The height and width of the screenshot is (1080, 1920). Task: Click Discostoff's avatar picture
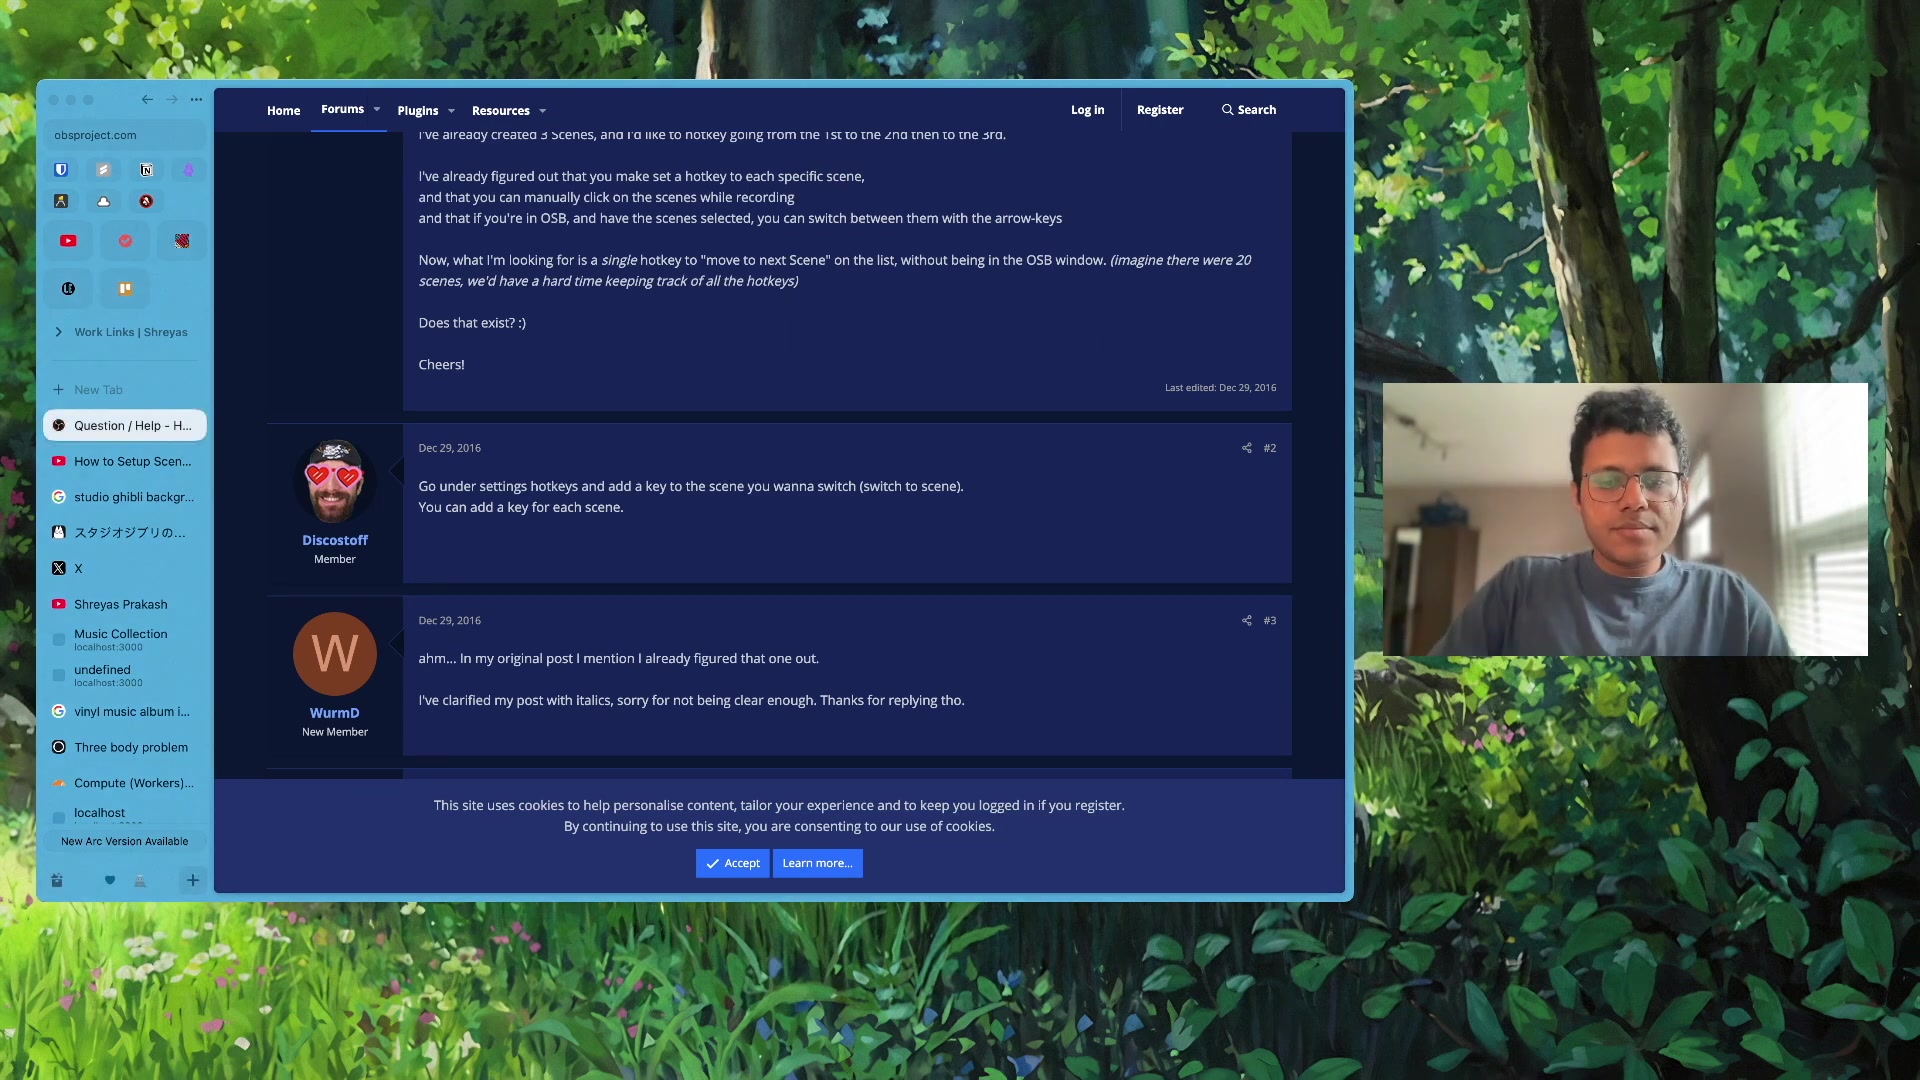[335, 481]
